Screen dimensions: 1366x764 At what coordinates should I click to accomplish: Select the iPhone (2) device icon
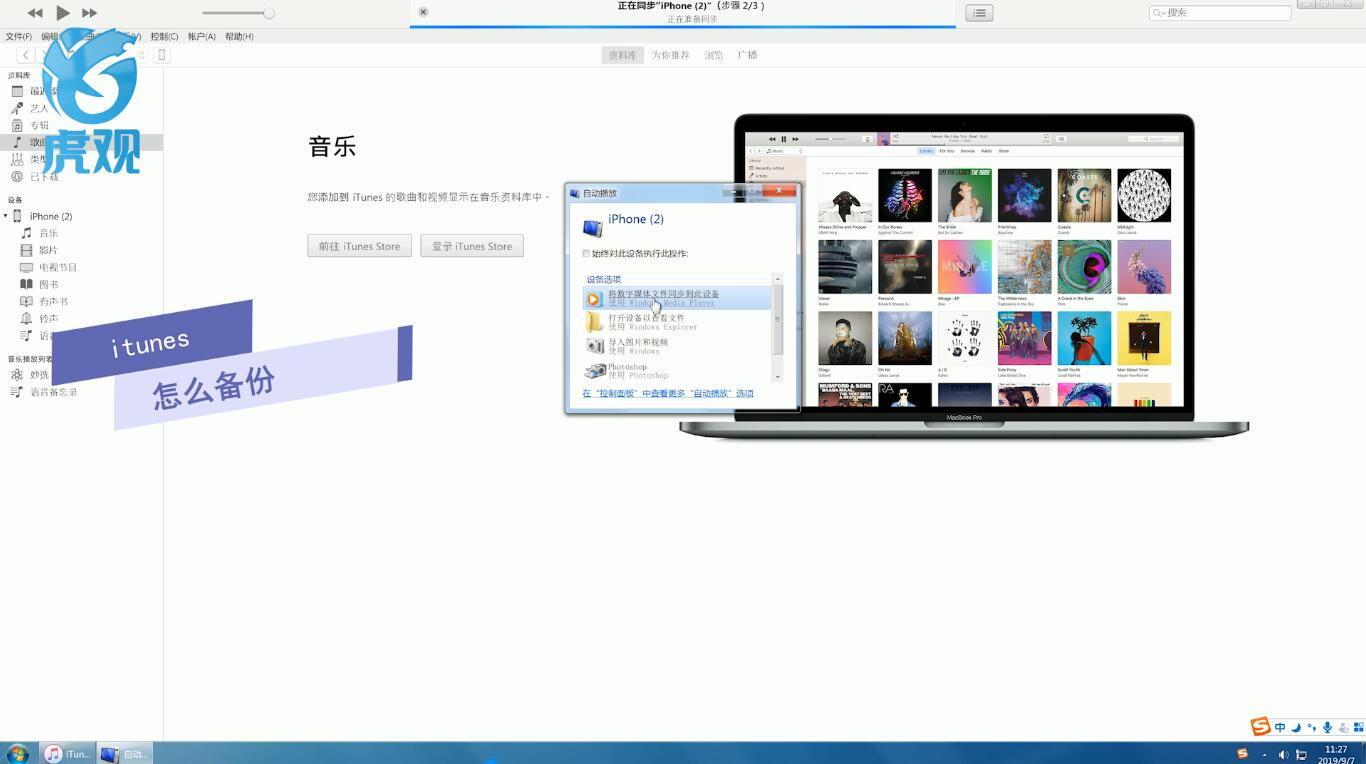18,216
